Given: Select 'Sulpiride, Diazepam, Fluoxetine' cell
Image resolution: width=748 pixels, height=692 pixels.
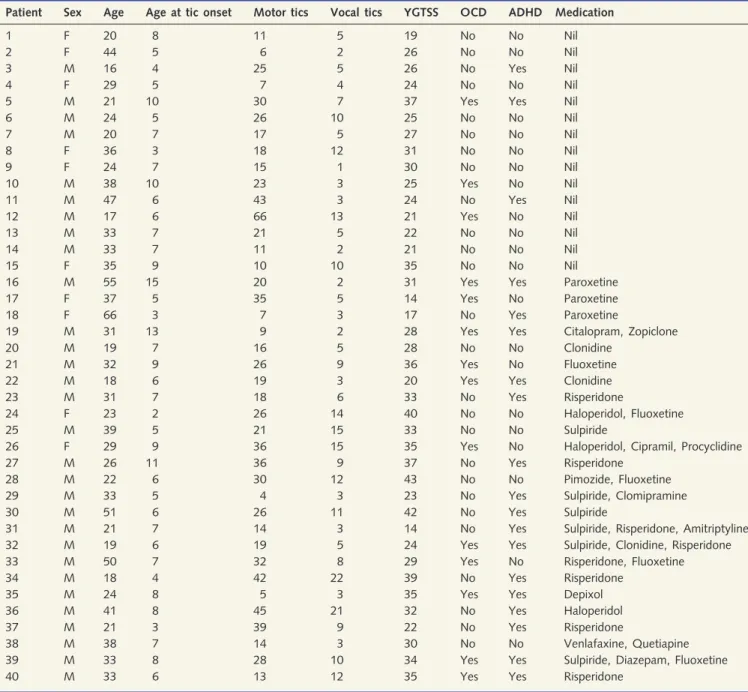Looking at the screenshot, I should [645, 660].
